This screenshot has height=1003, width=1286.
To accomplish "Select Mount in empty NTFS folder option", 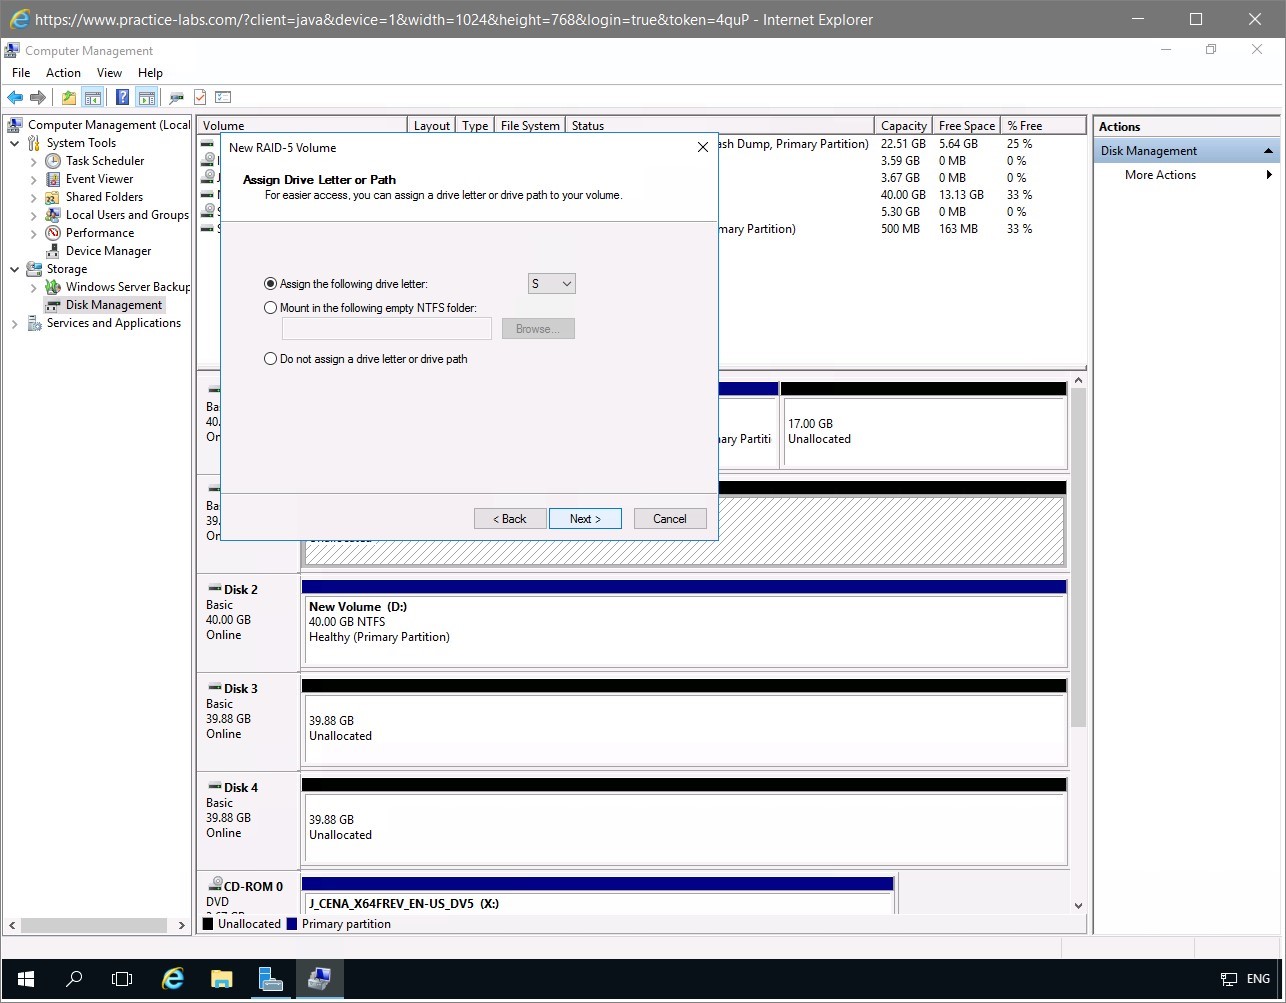I will click(x=271, y=308).
